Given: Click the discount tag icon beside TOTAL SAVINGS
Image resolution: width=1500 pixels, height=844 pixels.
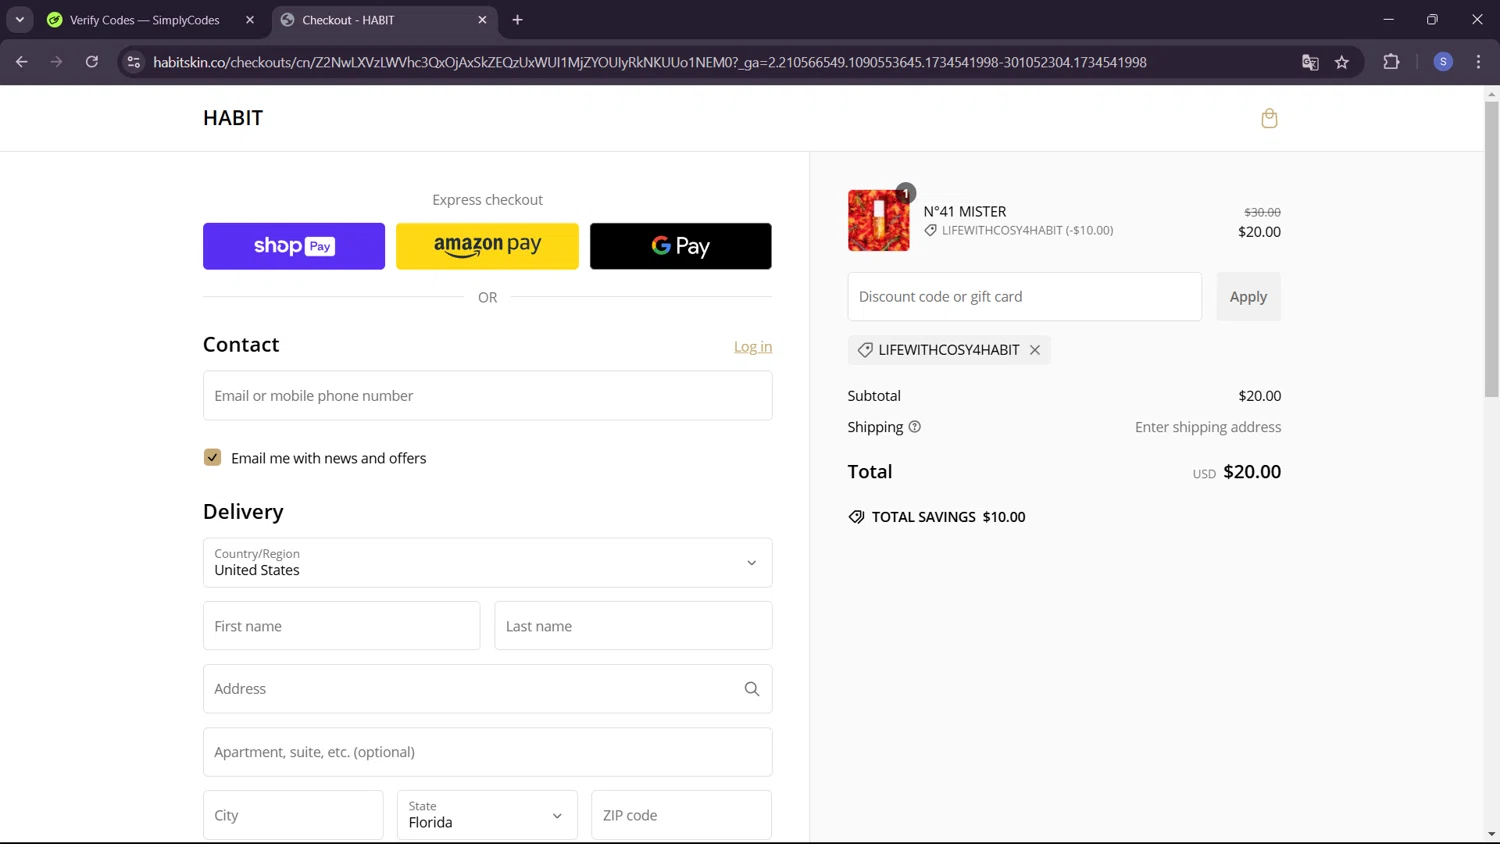Looking at the screenshot, I should pos(856,517).
